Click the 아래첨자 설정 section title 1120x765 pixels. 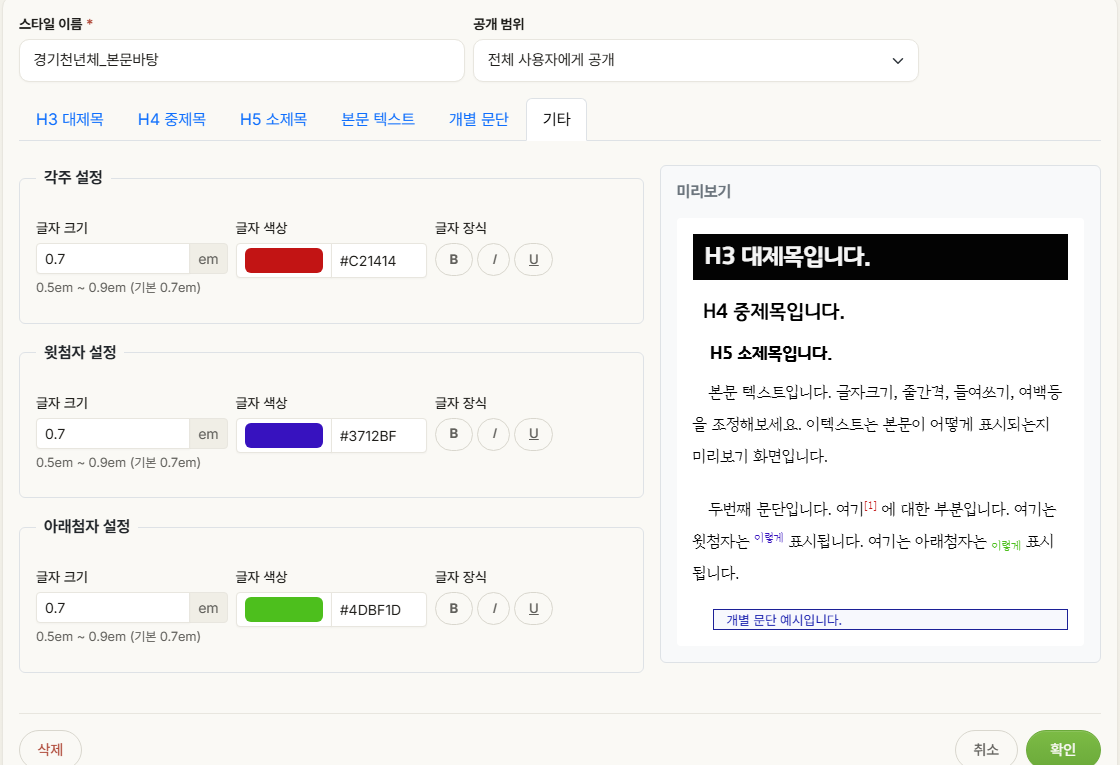(x=87, y=526)
